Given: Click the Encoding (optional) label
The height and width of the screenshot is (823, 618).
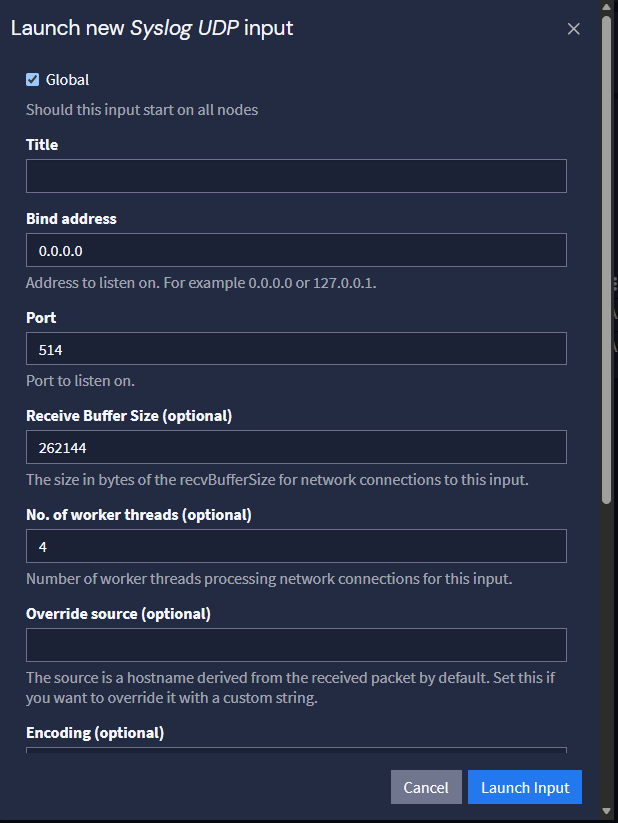Looking at the screenshot, I should (x=95, y=733).
